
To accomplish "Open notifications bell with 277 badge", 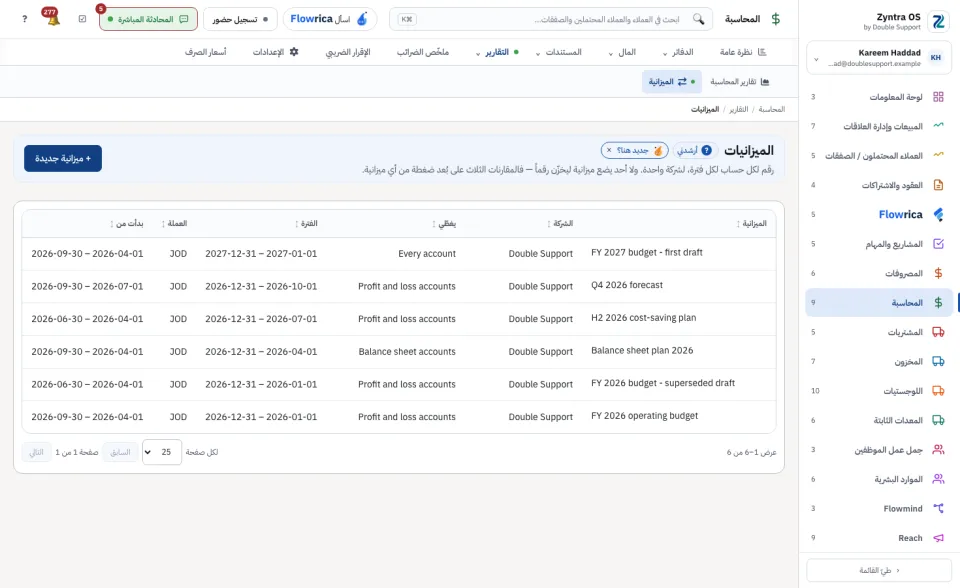I will tap(53, 18).
